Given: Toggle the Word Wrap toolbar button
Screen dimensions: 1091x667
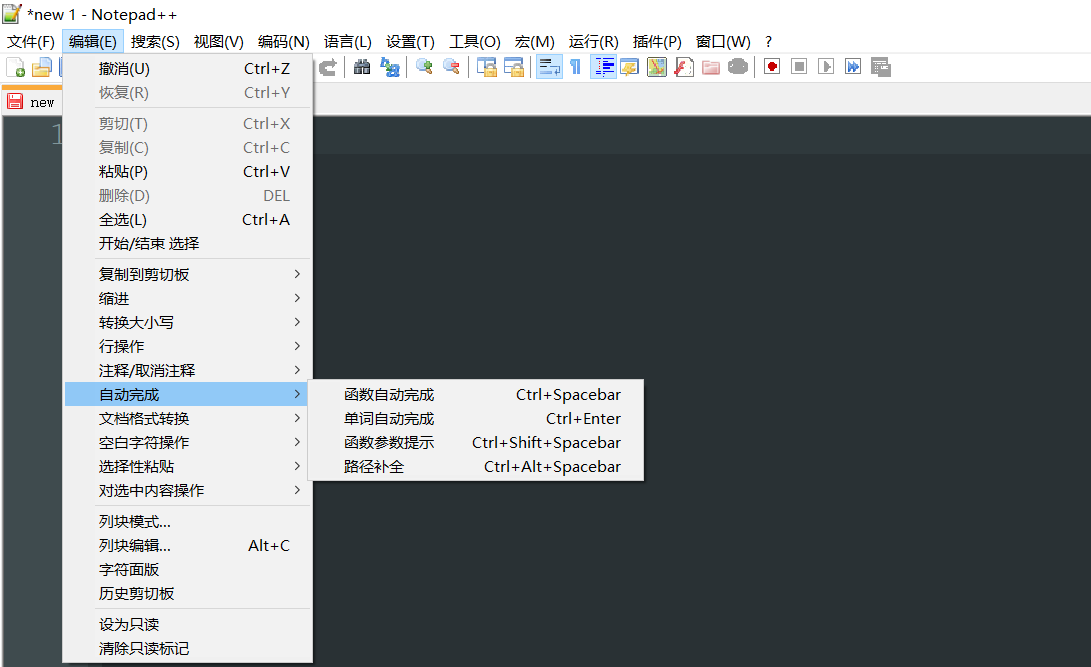Looking at the screenshot, I should pos(549,67).
